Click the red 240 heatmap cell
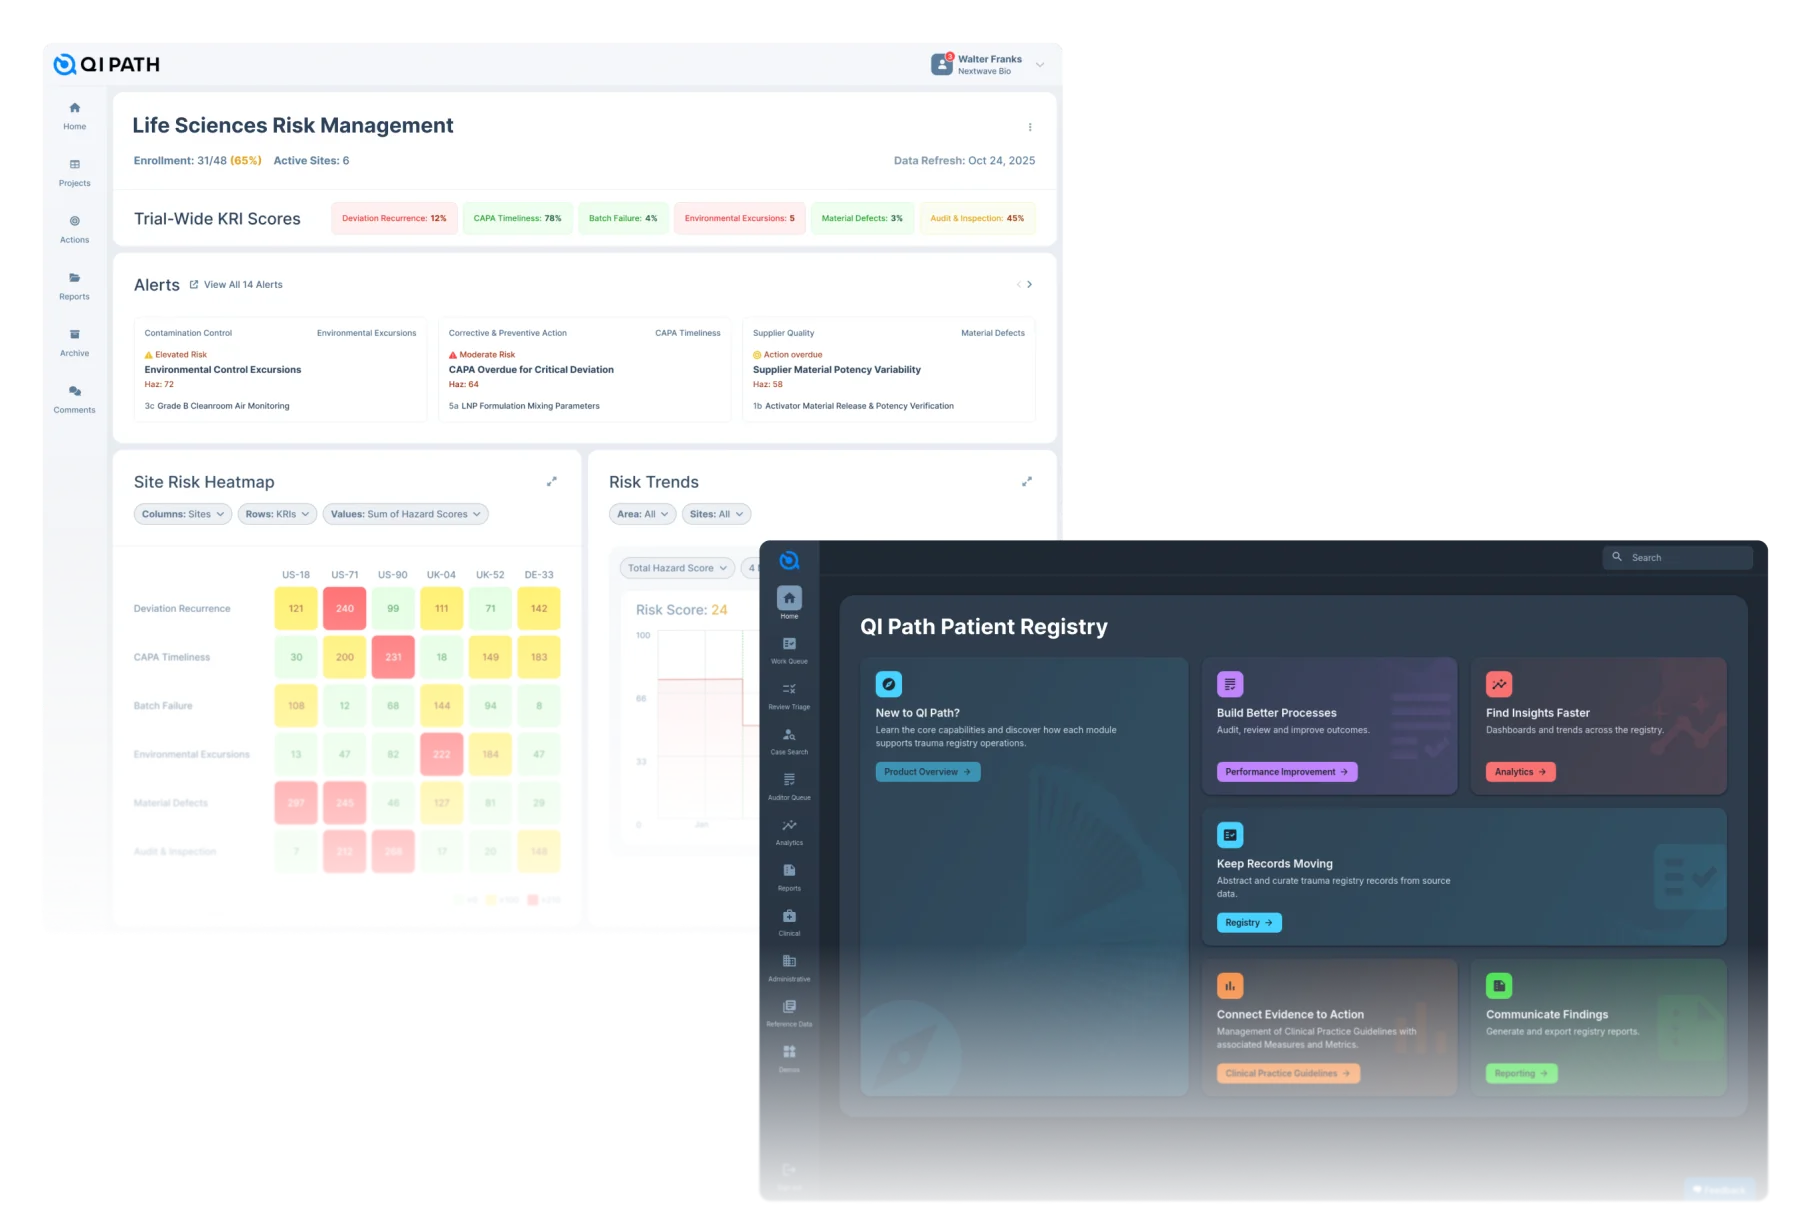 pyautogui.click(x=345, y=608)
